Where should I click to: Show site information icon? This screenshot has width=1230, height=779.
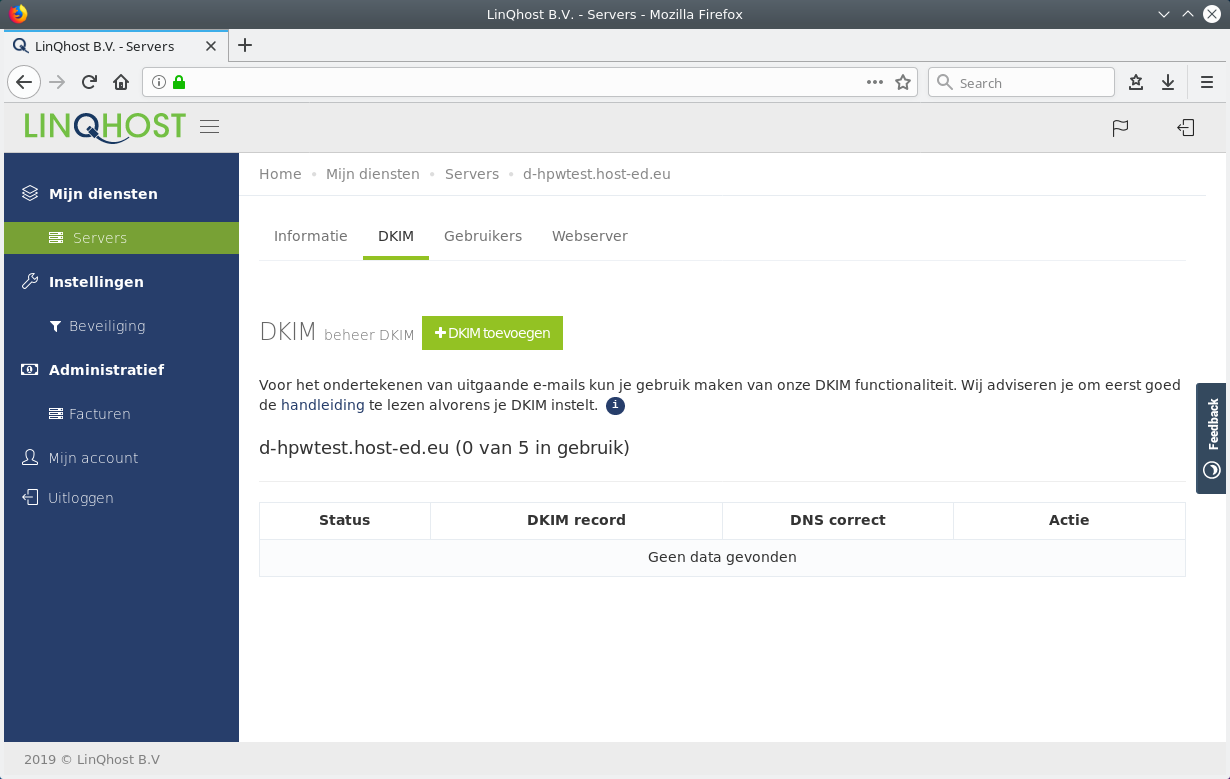tap(158, 83)
